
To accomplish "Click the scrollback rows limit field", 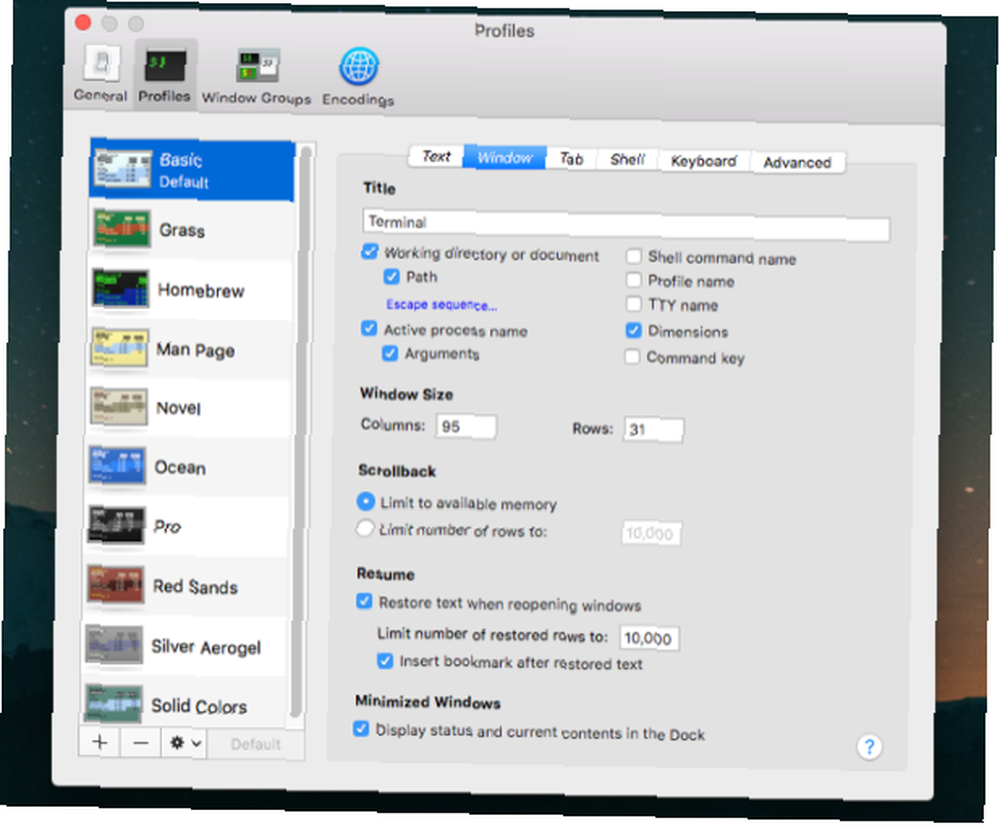I will pos(651,533).
